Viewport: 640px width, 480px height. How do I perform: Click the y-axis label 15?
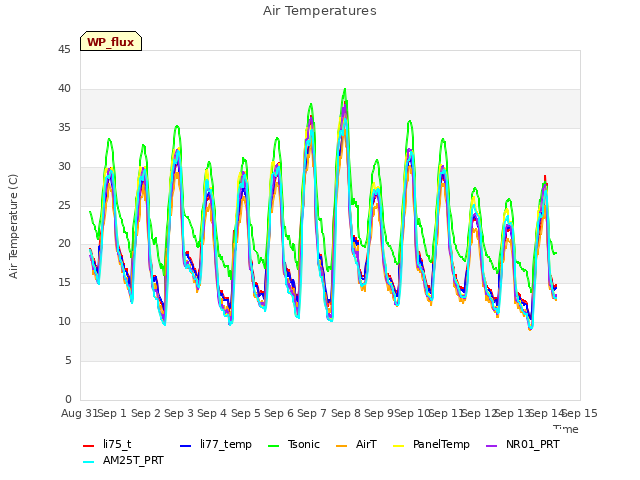click(x=64, y=282)
